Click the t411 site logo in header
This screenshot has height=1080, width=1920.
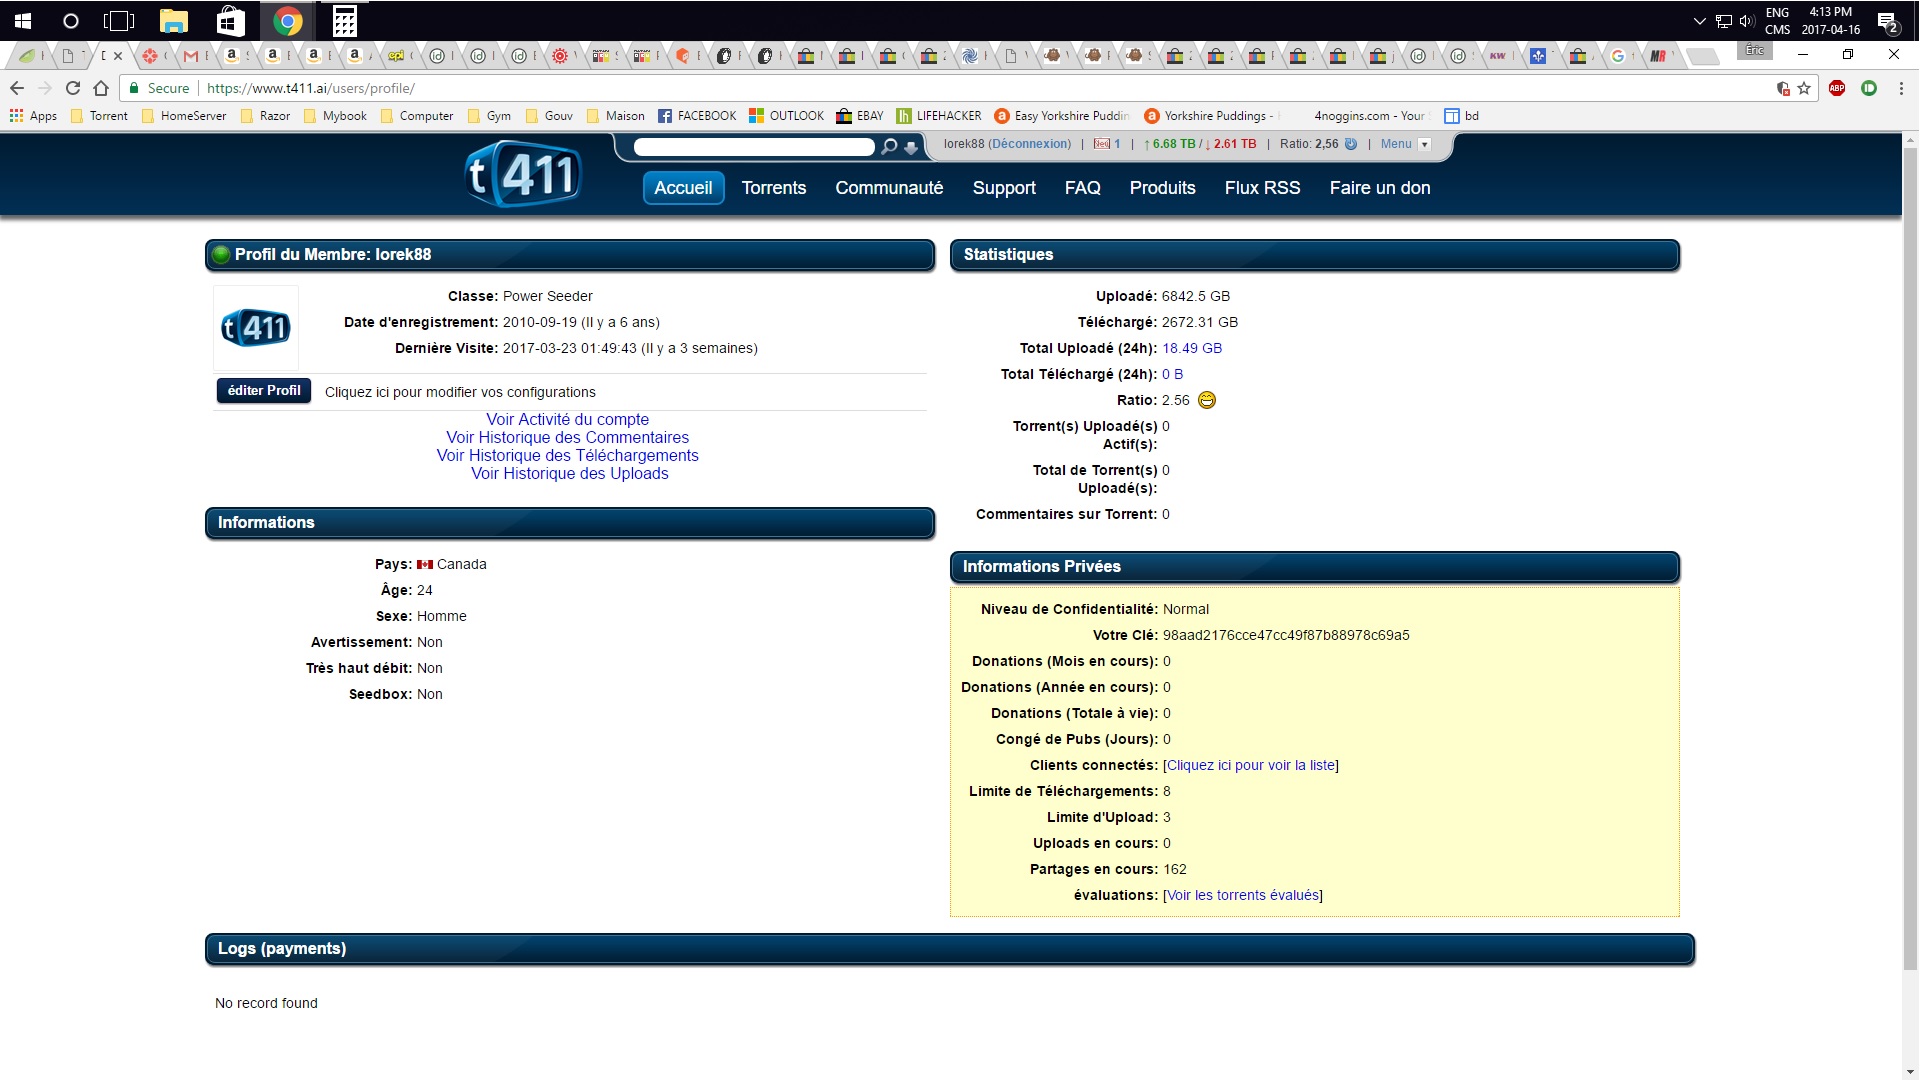pyautogui.click(x=523, y=174)
